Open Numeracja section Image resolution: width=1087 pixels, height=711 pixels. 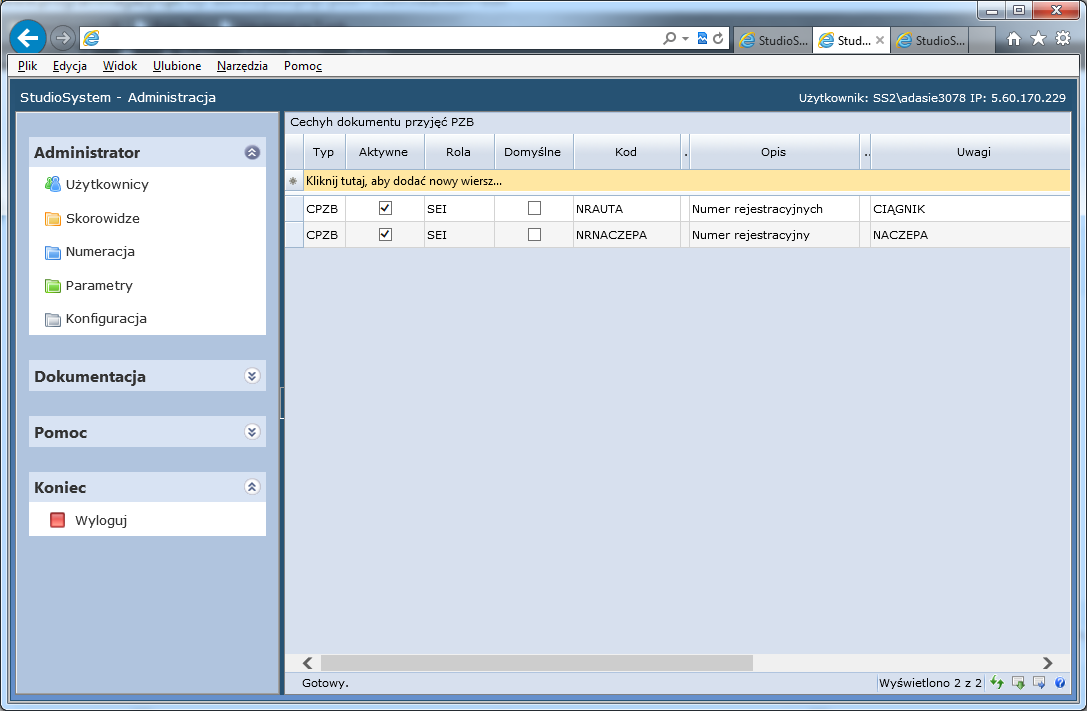(100, 252)
